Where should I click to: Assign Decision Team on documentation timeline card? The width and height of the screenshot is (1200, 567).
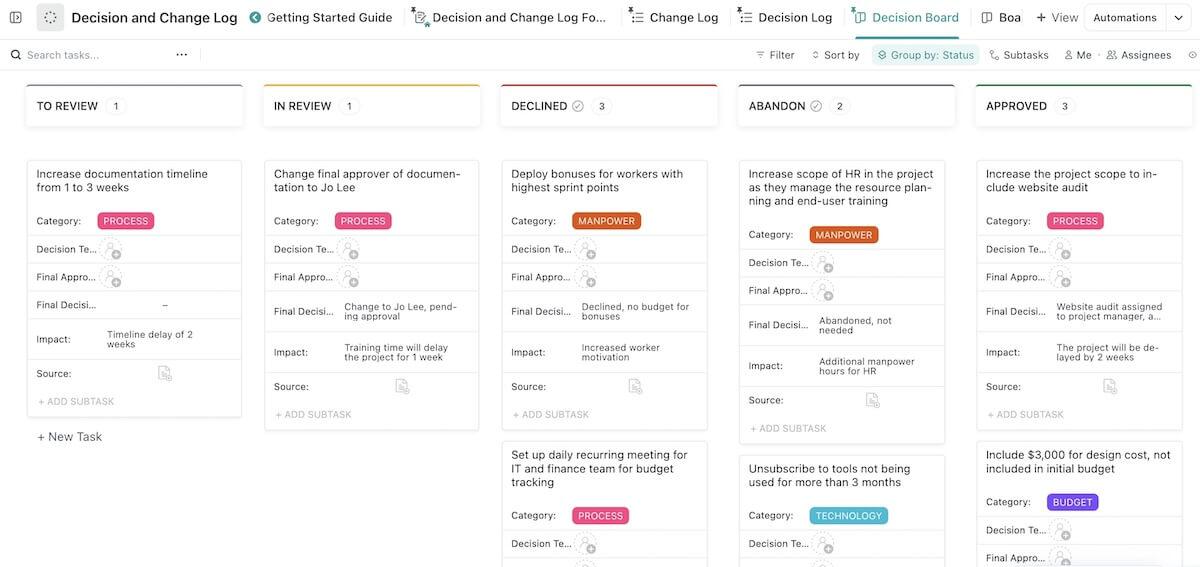coord(110,250)
